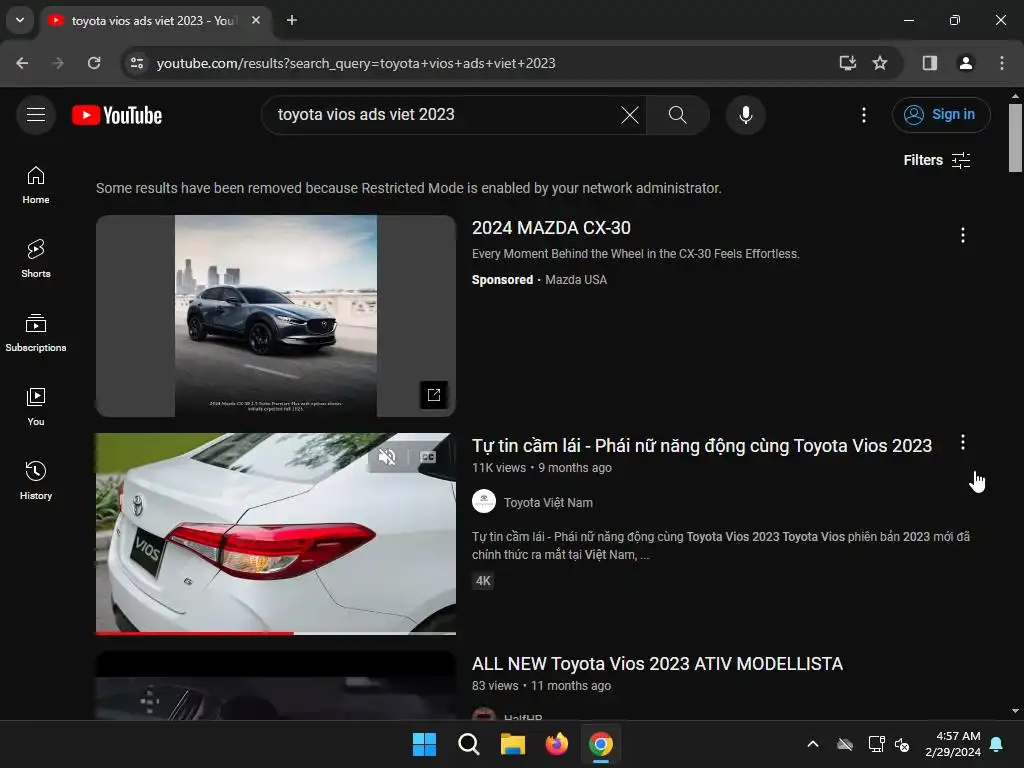Open the clock and date panel

tap(953, 744)
